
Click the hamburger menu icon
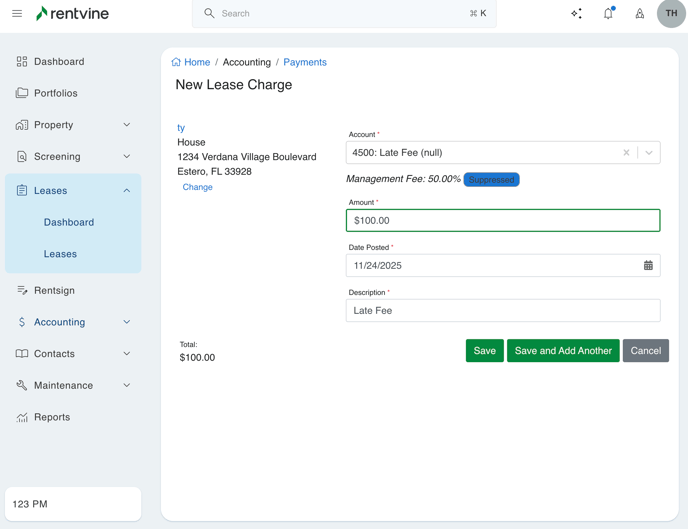point(17,14)
